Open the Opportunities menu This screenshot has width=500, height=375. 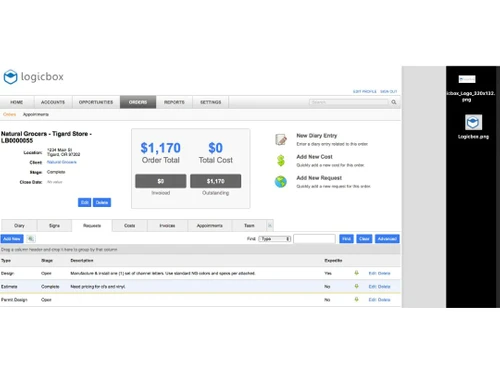[x=96, y=102]
